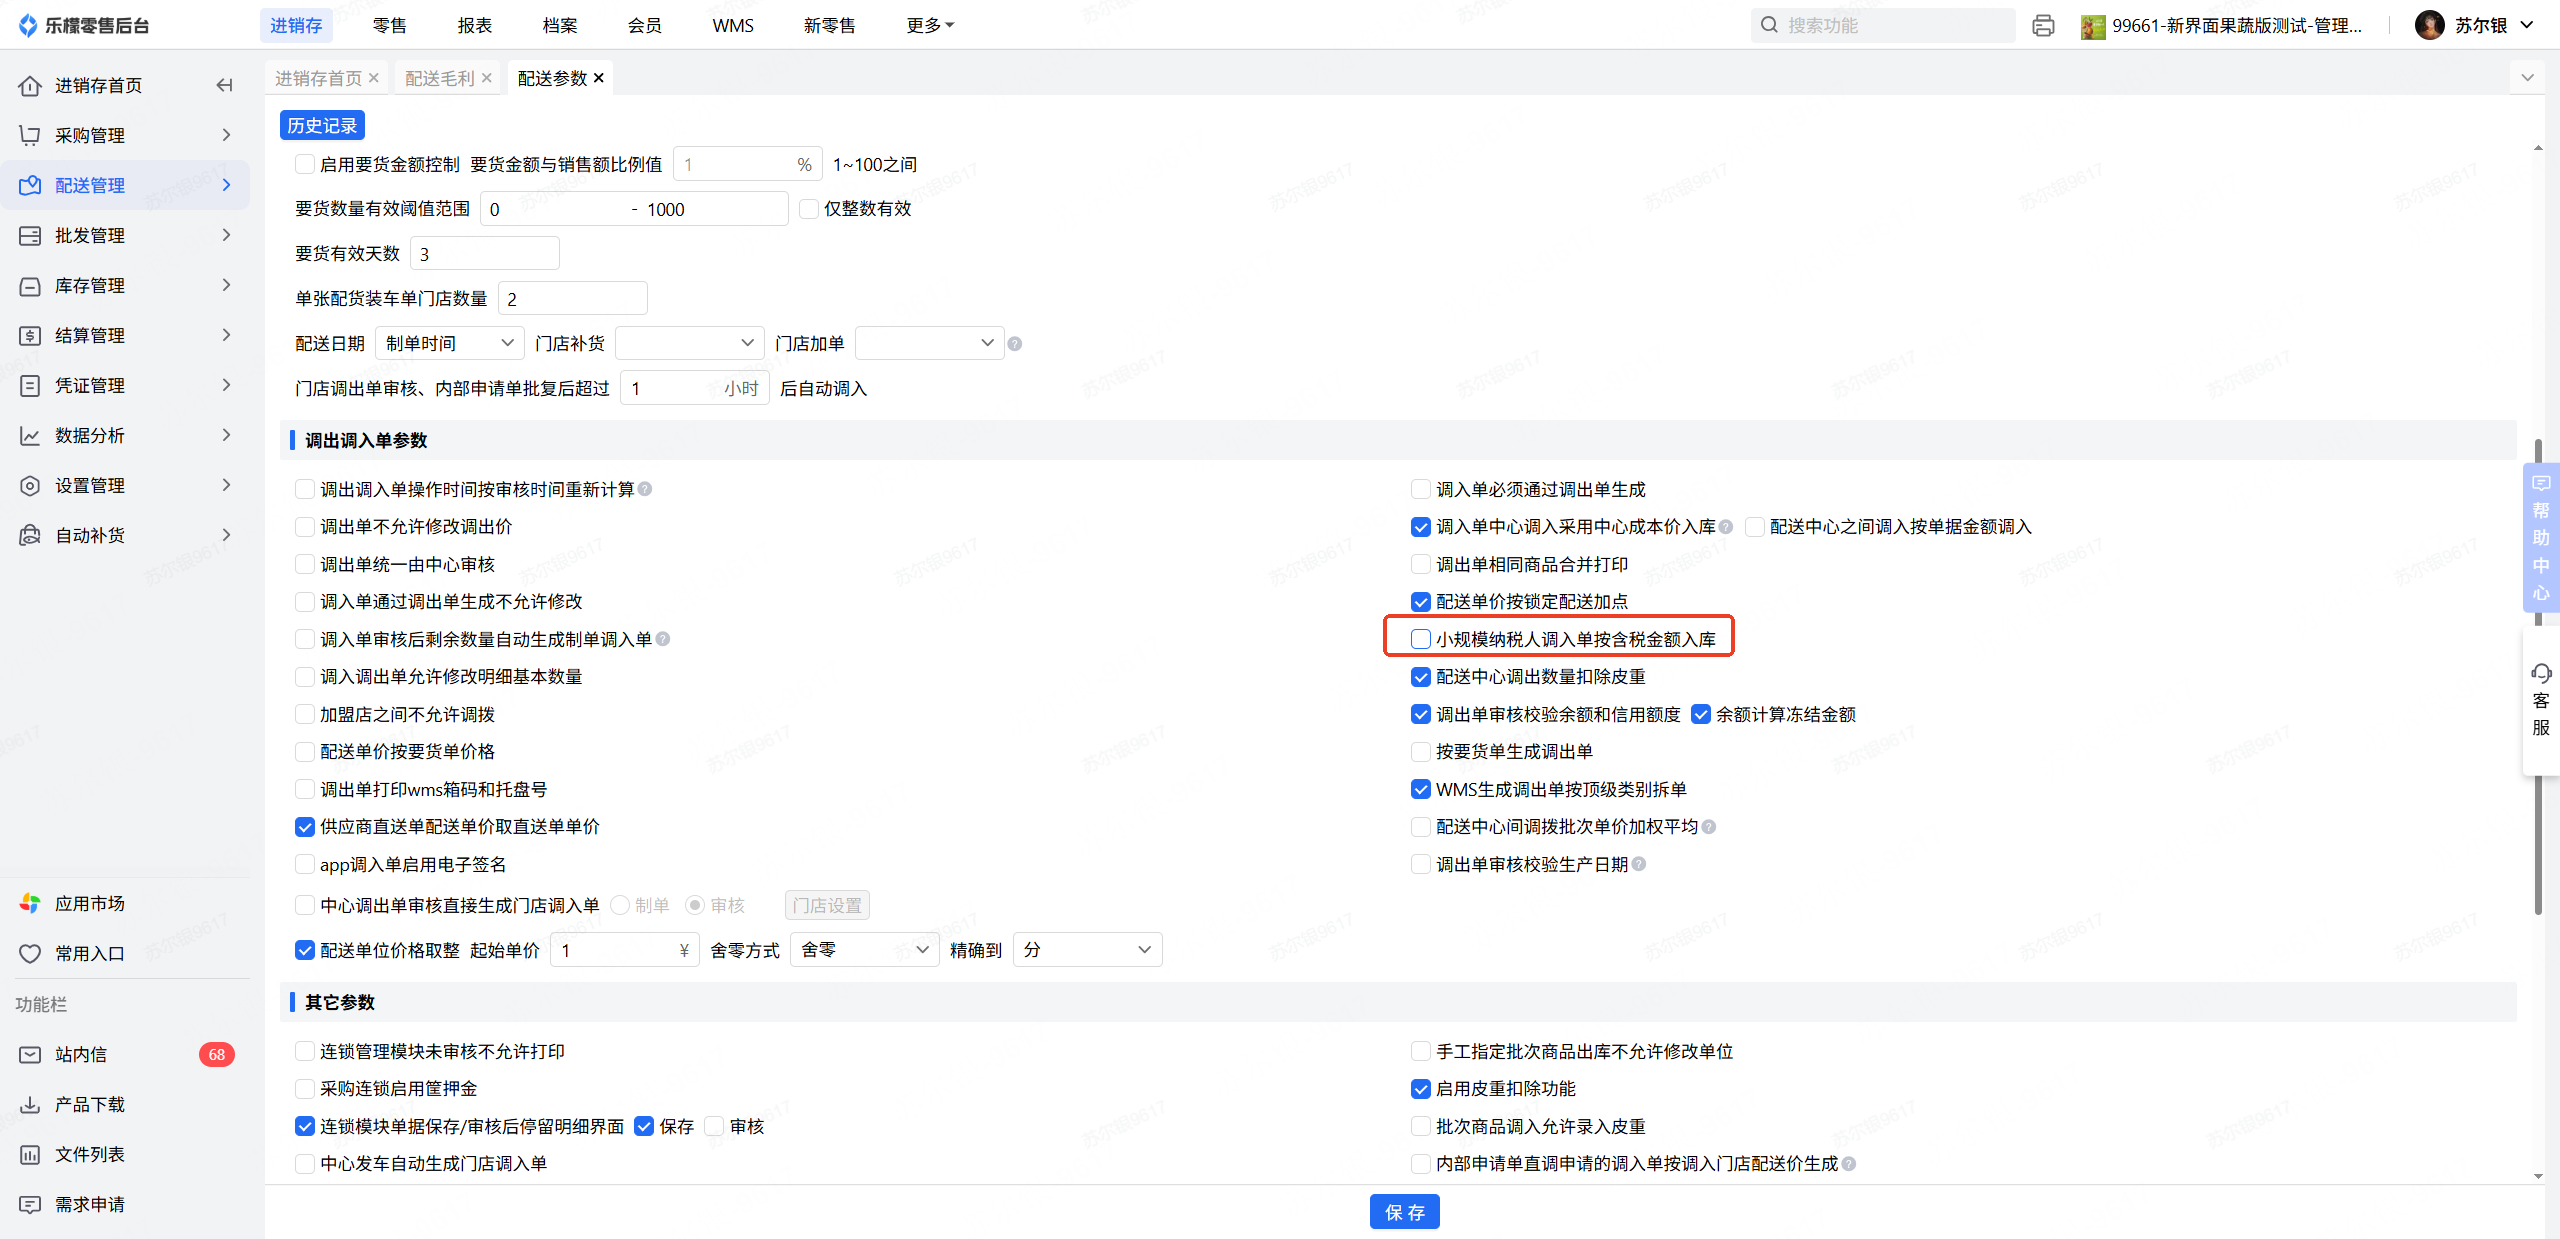Screen dimensions: 2560x1239
Task: Open 客服 headset icon on right
Action: tap(2541, 673)
